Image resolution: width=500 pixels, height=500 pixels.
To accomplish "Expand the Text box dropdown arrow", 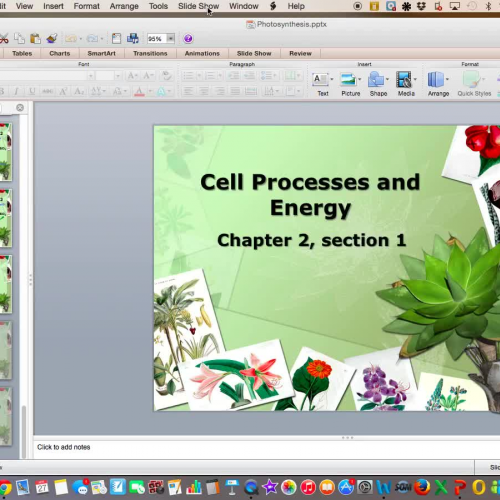I will 331,79.
